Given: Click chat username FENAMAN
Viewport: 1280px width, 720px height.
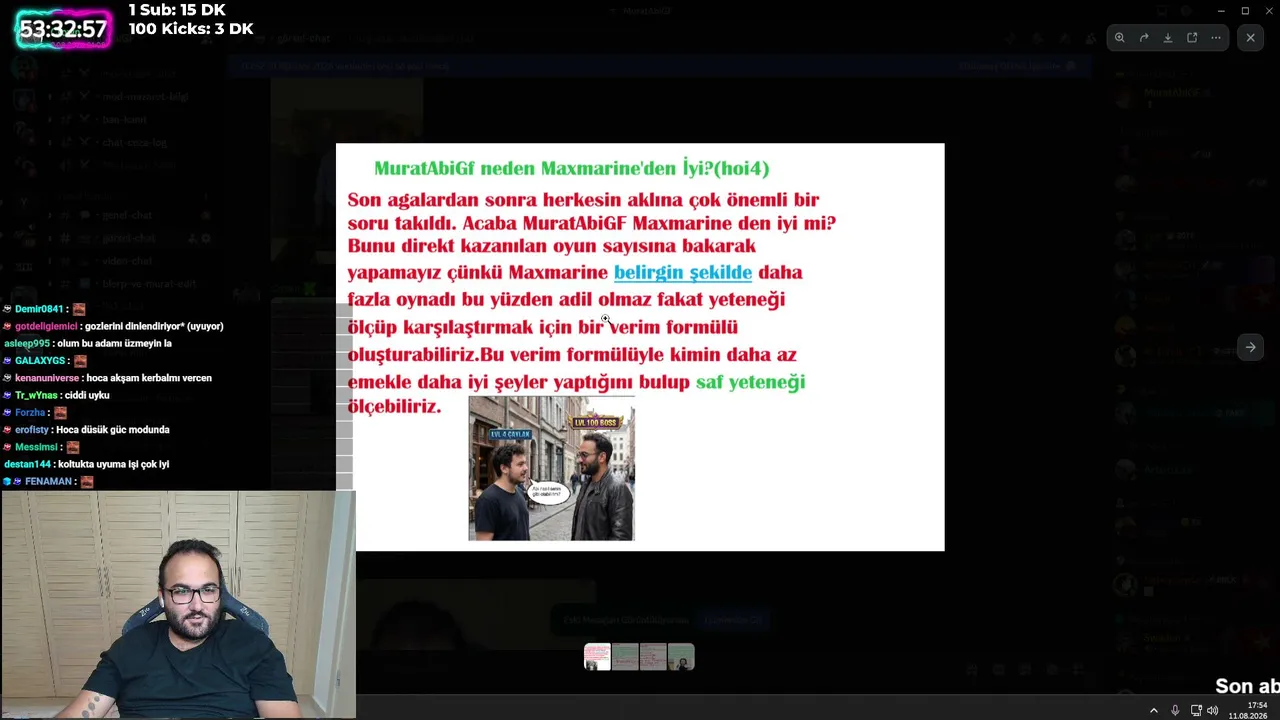Looking at the screenshot, I should (49, 482).
